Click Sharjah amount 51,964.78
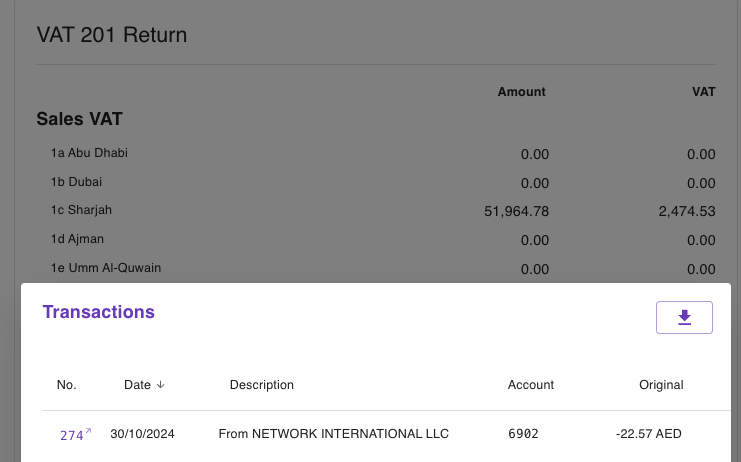This screenshot has height=462, width=741. tap(515, 211)
